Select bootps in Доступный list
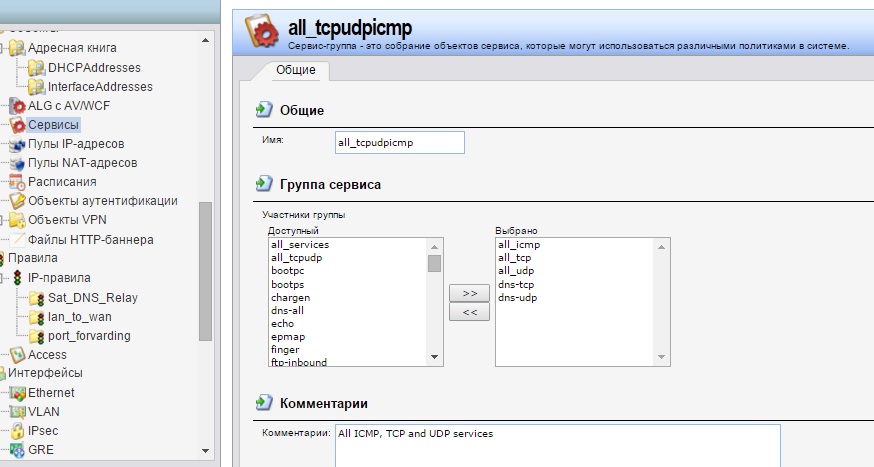Screen dimensions: 874x467 click(x=288, y=284)
